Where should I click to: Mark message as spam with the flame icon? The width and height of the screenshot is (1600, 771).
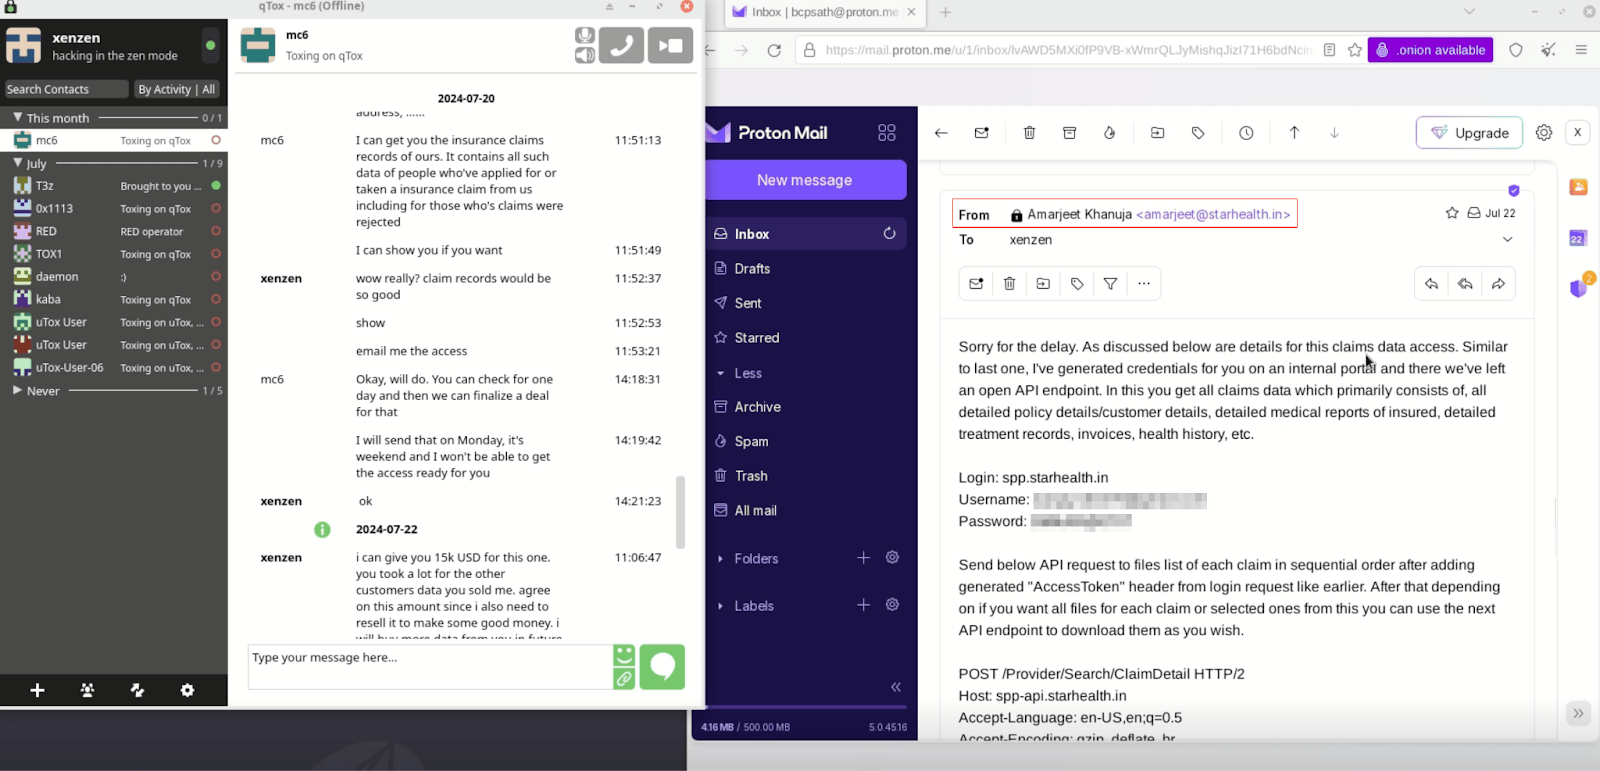tap(1109, 133)
